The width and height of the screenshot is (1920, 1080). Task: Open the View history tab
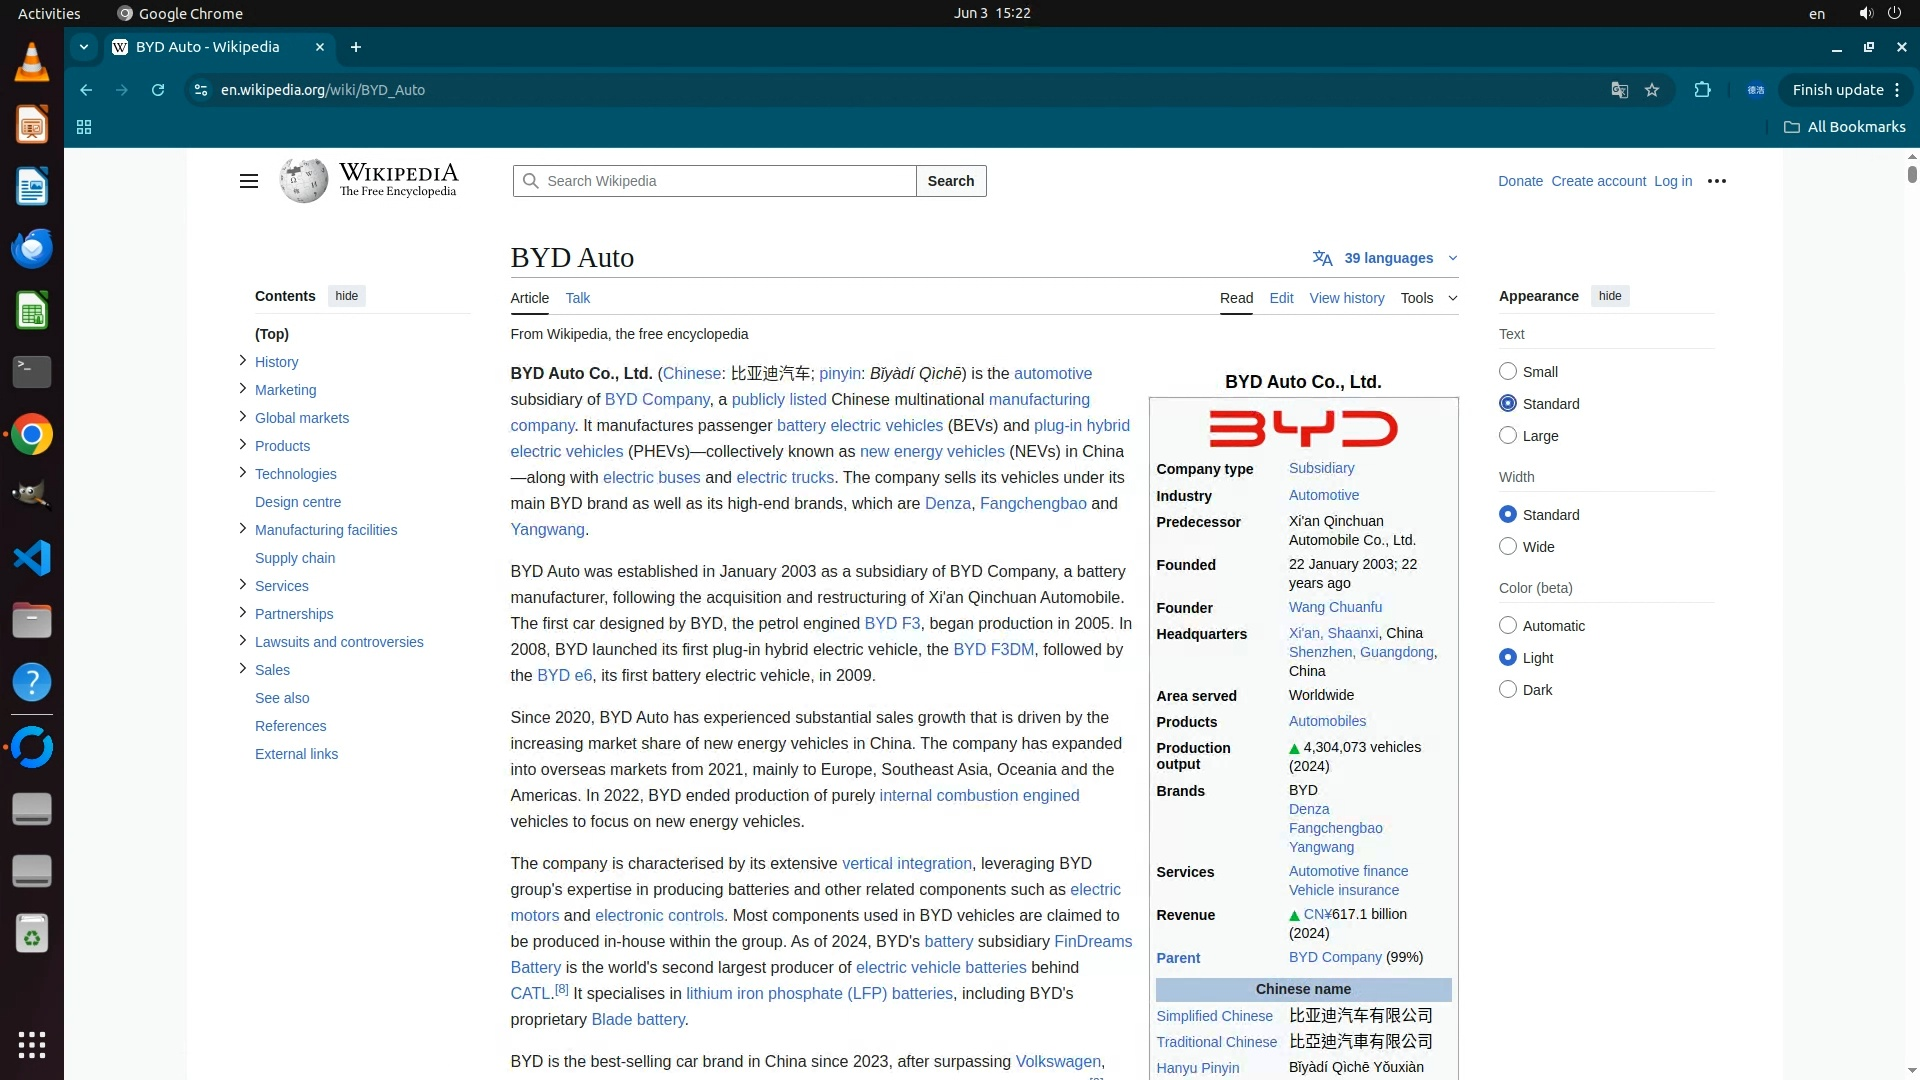(1346, 298)
